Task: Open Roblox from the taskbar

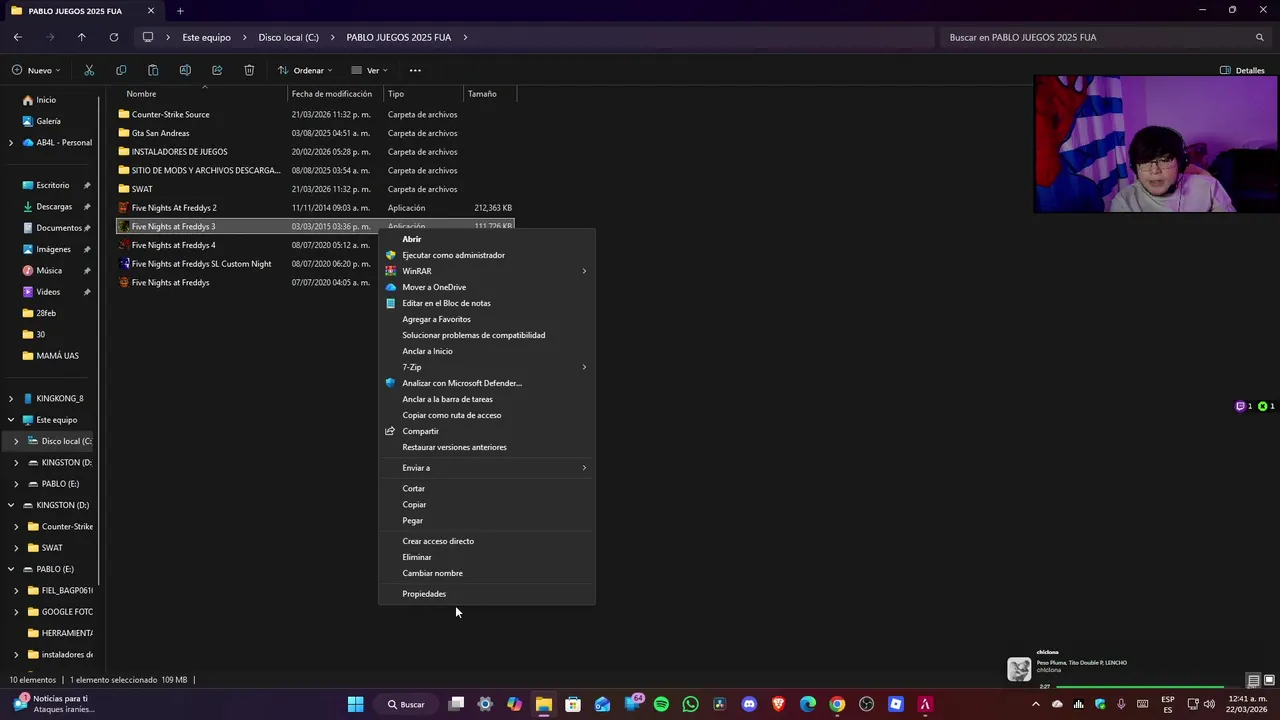Action: coord(896,704)
